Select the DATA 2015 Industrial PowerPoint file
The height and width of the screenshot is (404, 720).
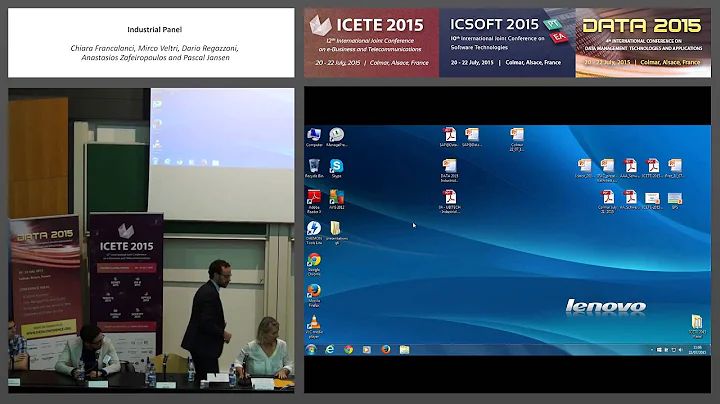[x=449, y=171]
